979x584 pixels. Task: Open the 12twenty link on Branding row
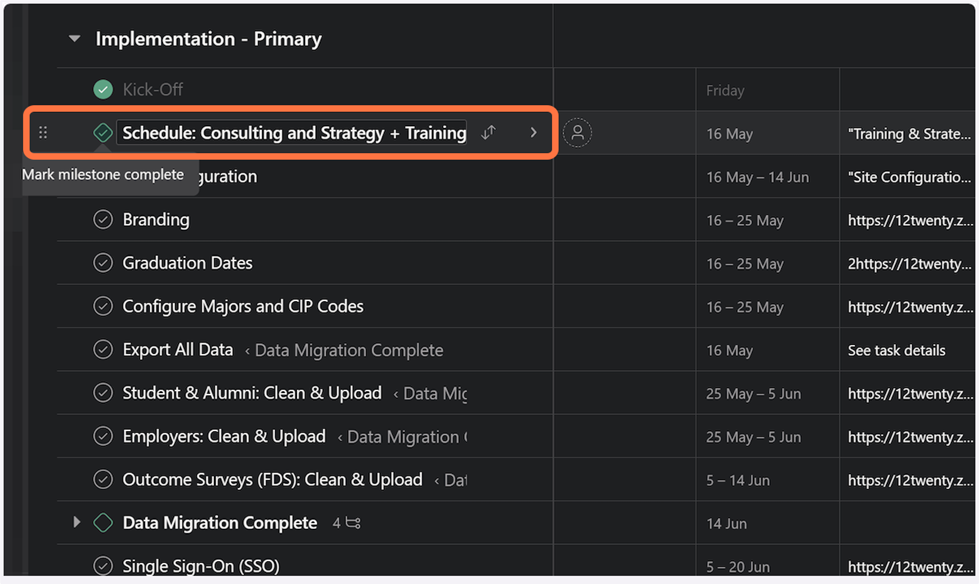click(x=908, y=220)
